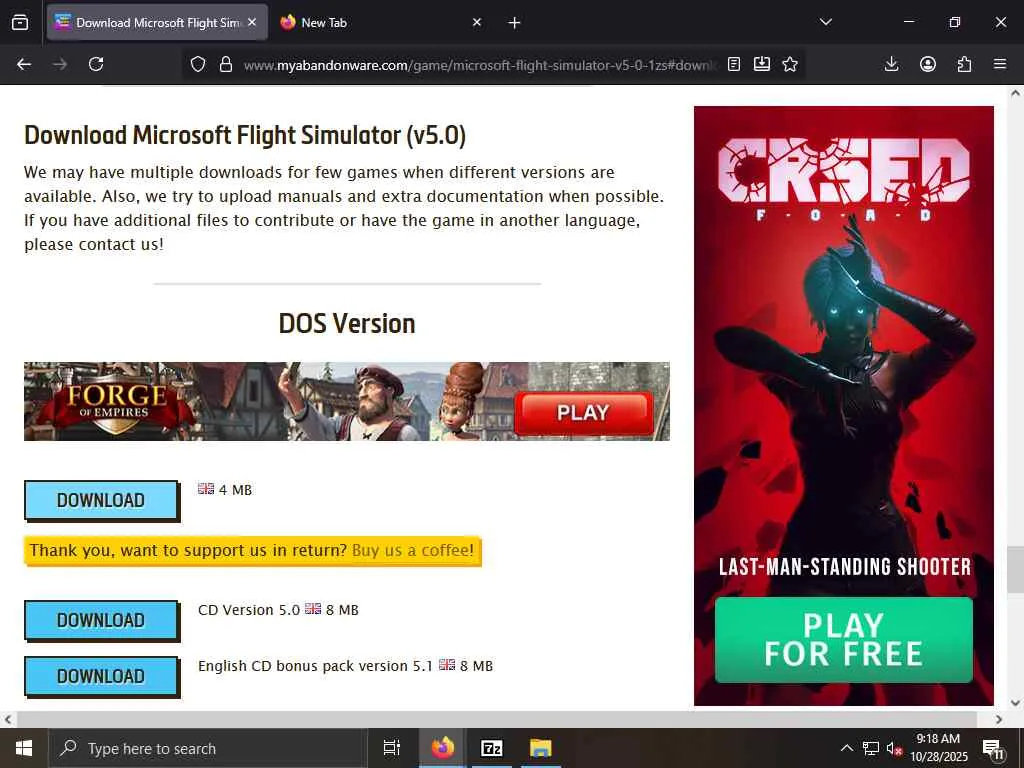Show hidden system tray icons chevron
Viewport: 1024px width, 768px height.
[846, 748]
